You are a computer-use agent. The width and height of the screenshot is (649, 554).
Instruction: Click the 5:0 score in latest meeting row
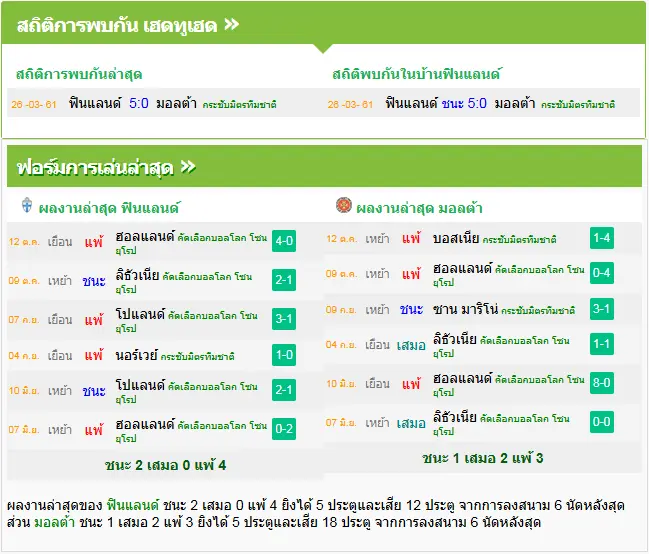click(x=139, y=103)
